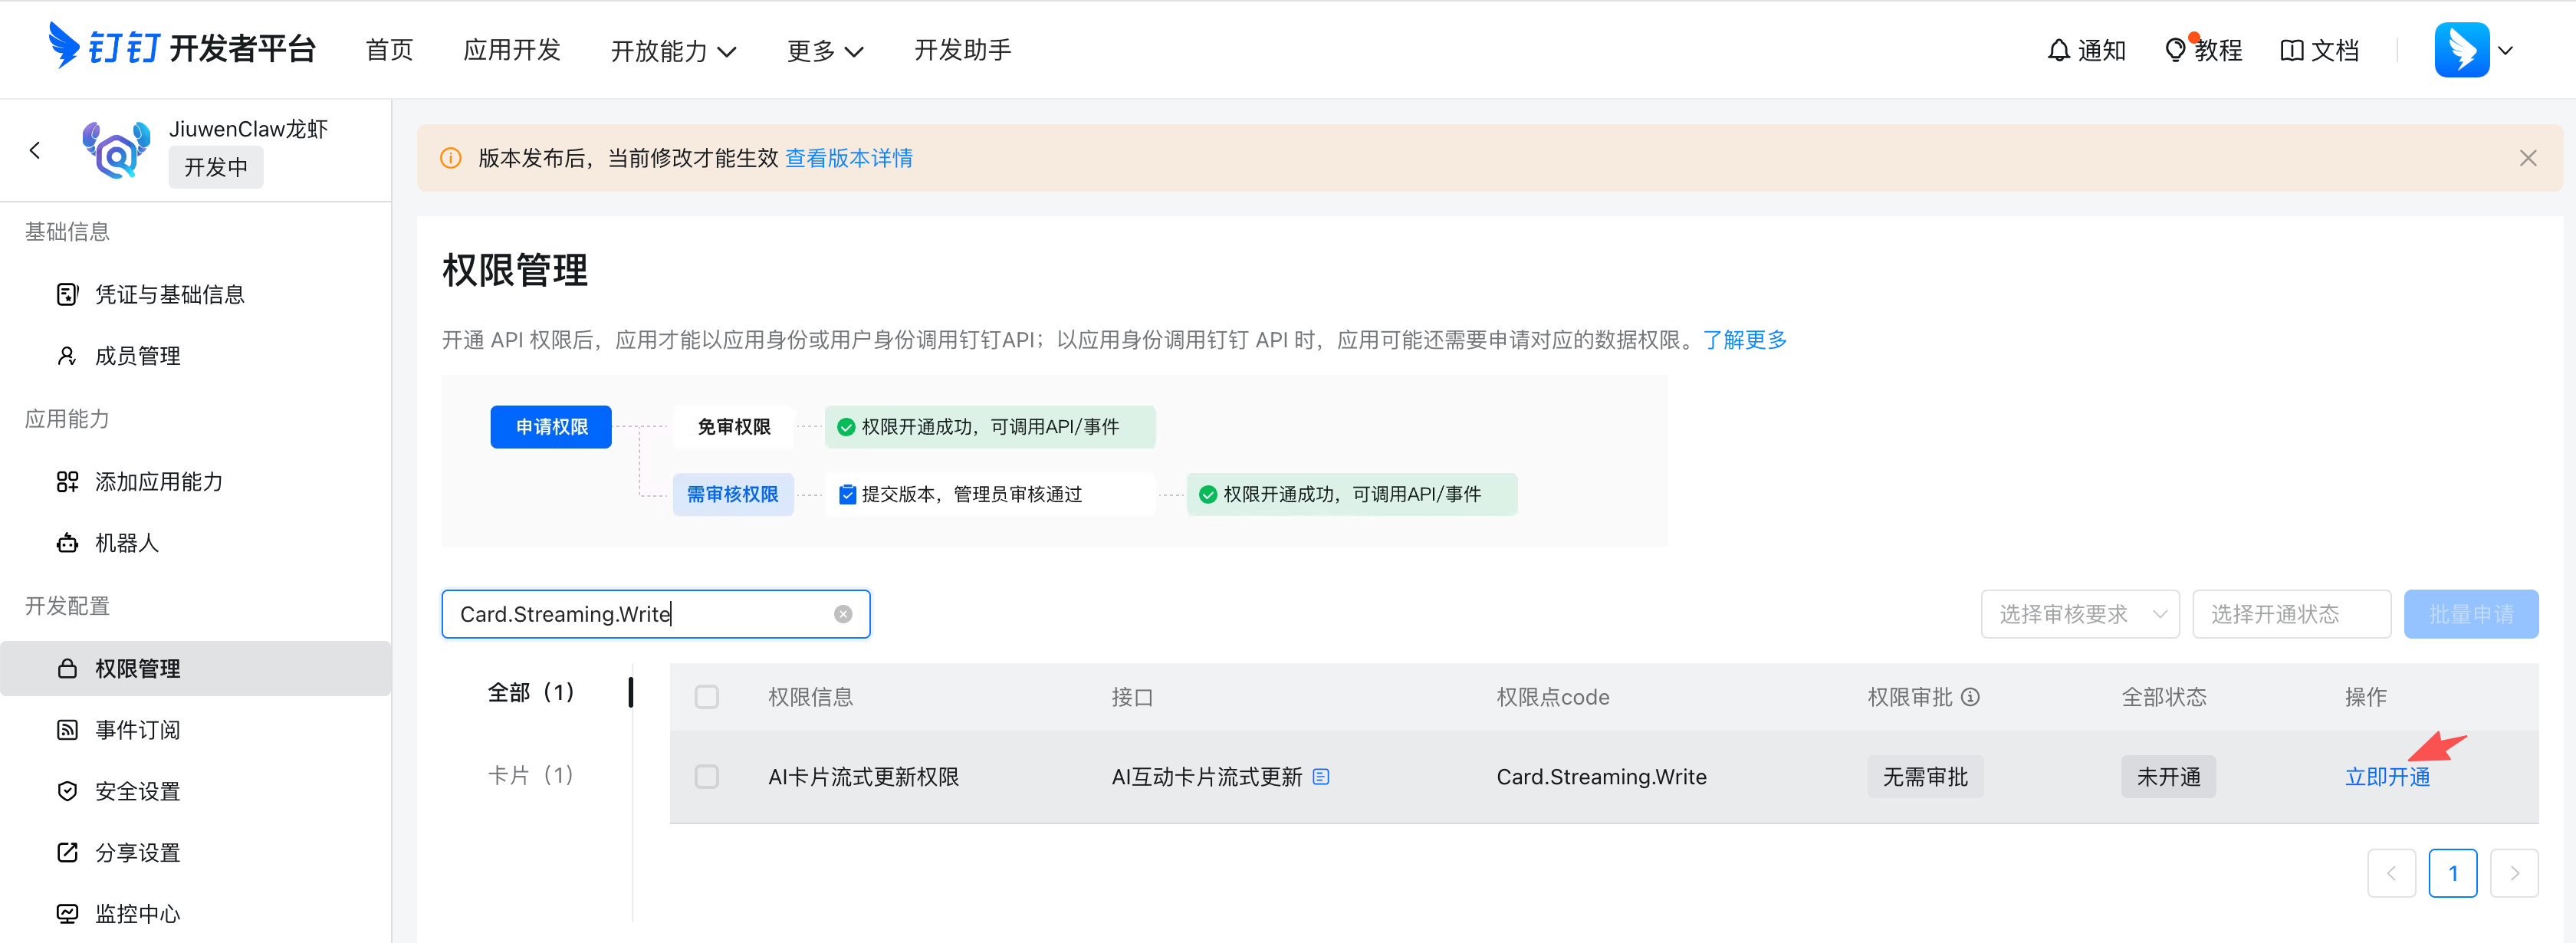Image resolution: width=2576 pixels, height=943 pixels.
Task: Open the notification bell icon
Action: tap(2058, 49)
